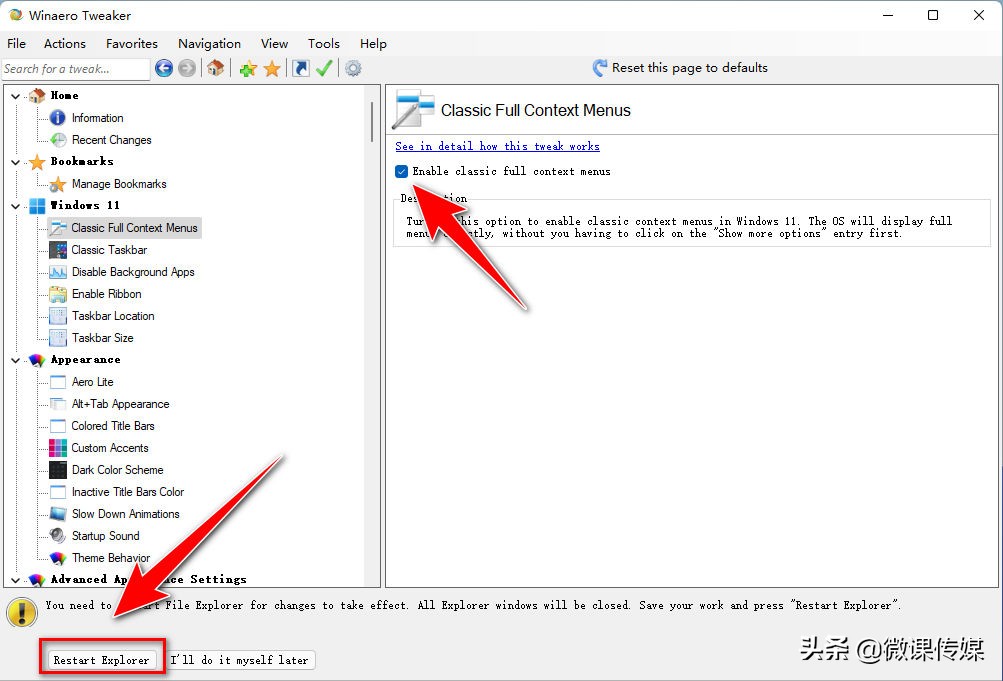Collapse the Windows 11 tree node
This screenshot has width=1003, height=681.
(x=15, y=206)
